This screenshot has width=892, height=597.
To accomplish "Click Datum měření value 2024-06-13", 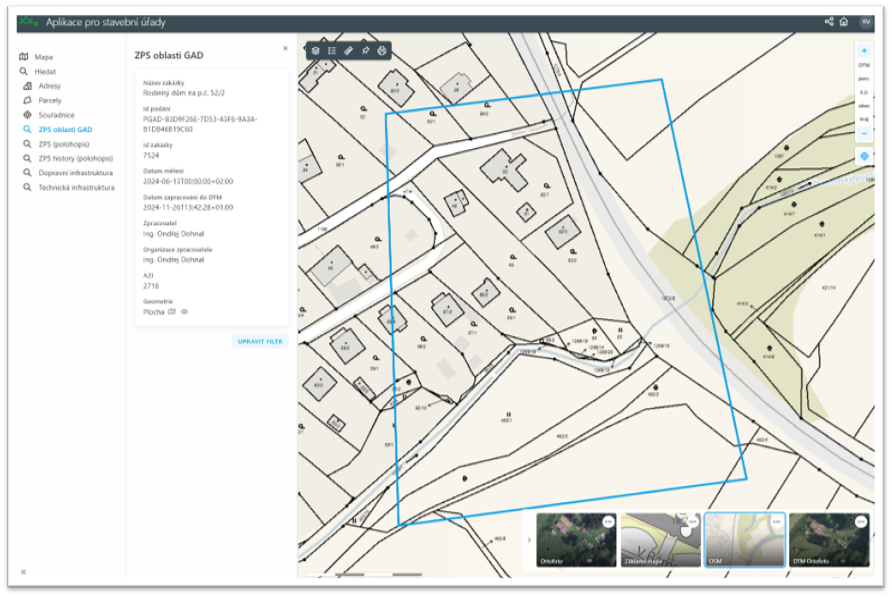I will (188, 182).
